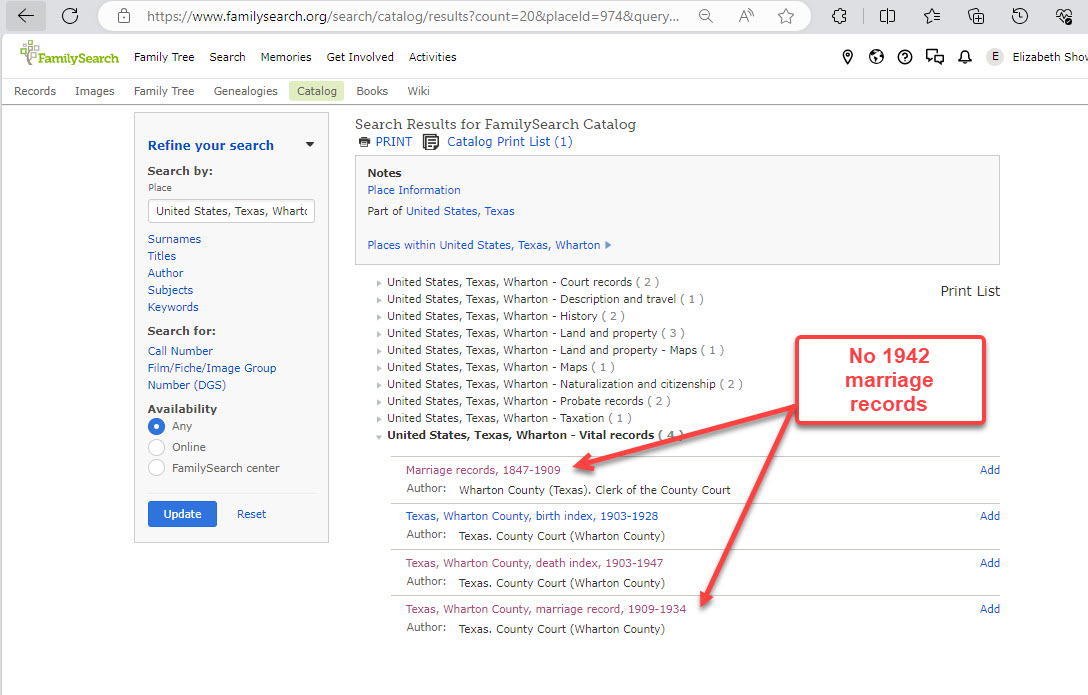This screenshot has width=1088, height=695.
Task: Select the FamilySearch center radio button
Action: pos(157,468)
